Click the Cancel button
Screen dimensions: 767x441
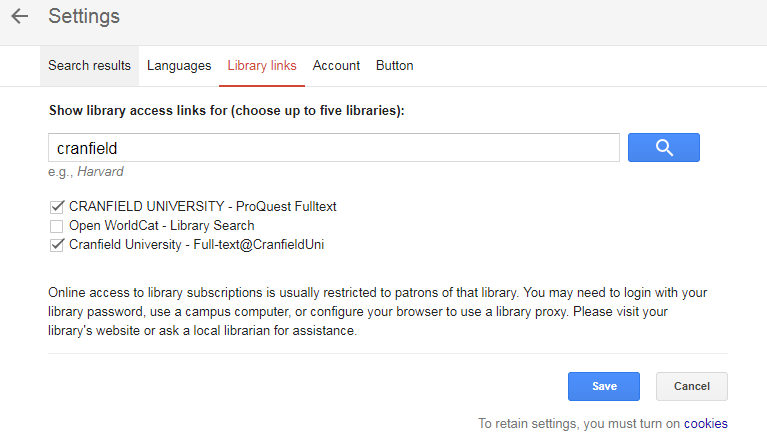pyautogui.click(x=691, y=386)
